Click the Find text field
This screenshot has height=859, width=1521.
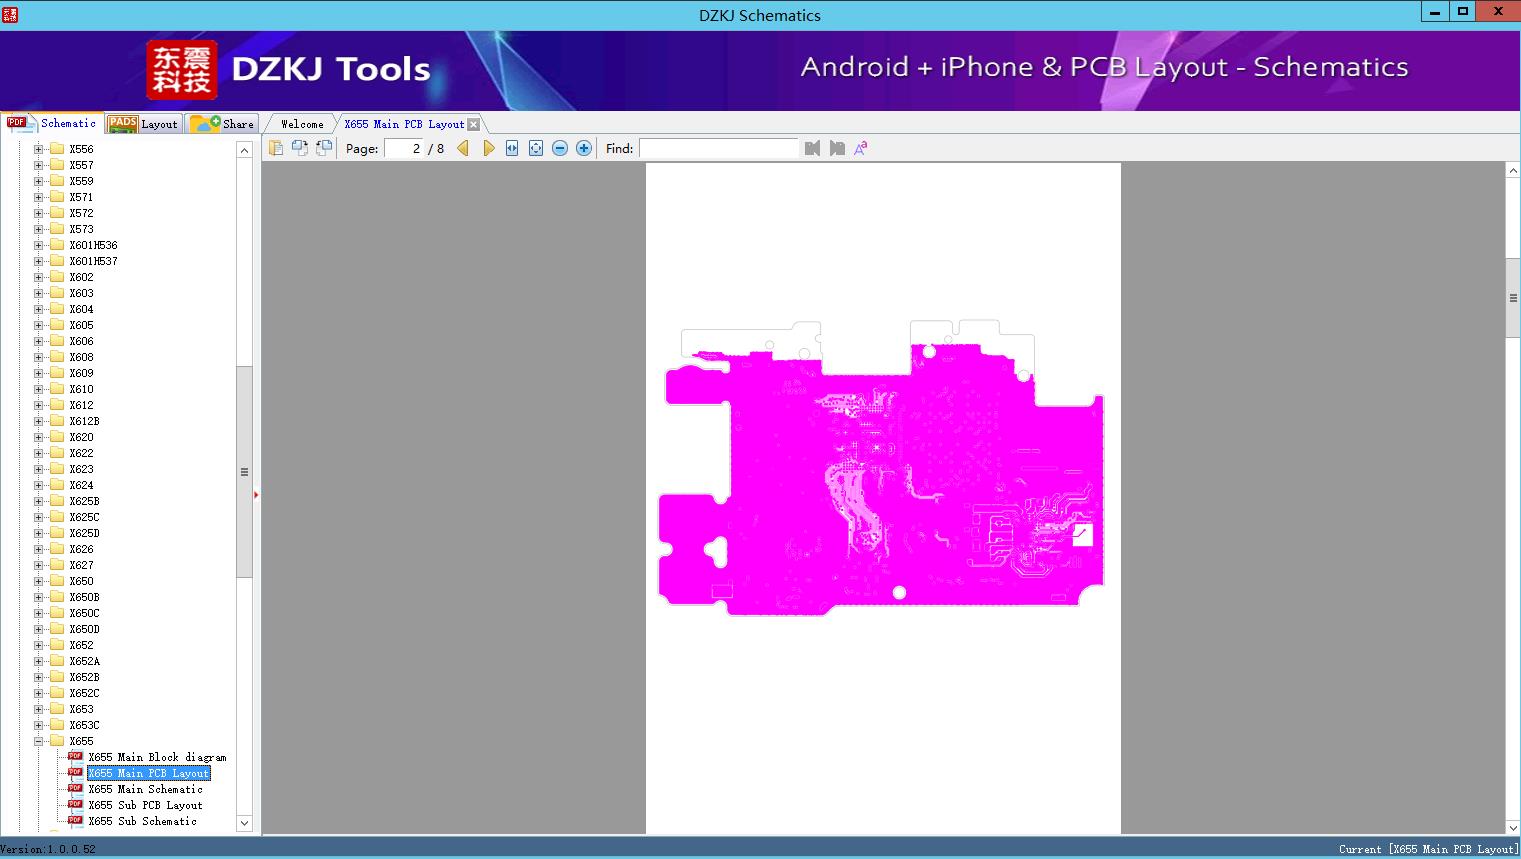[719, 148]
